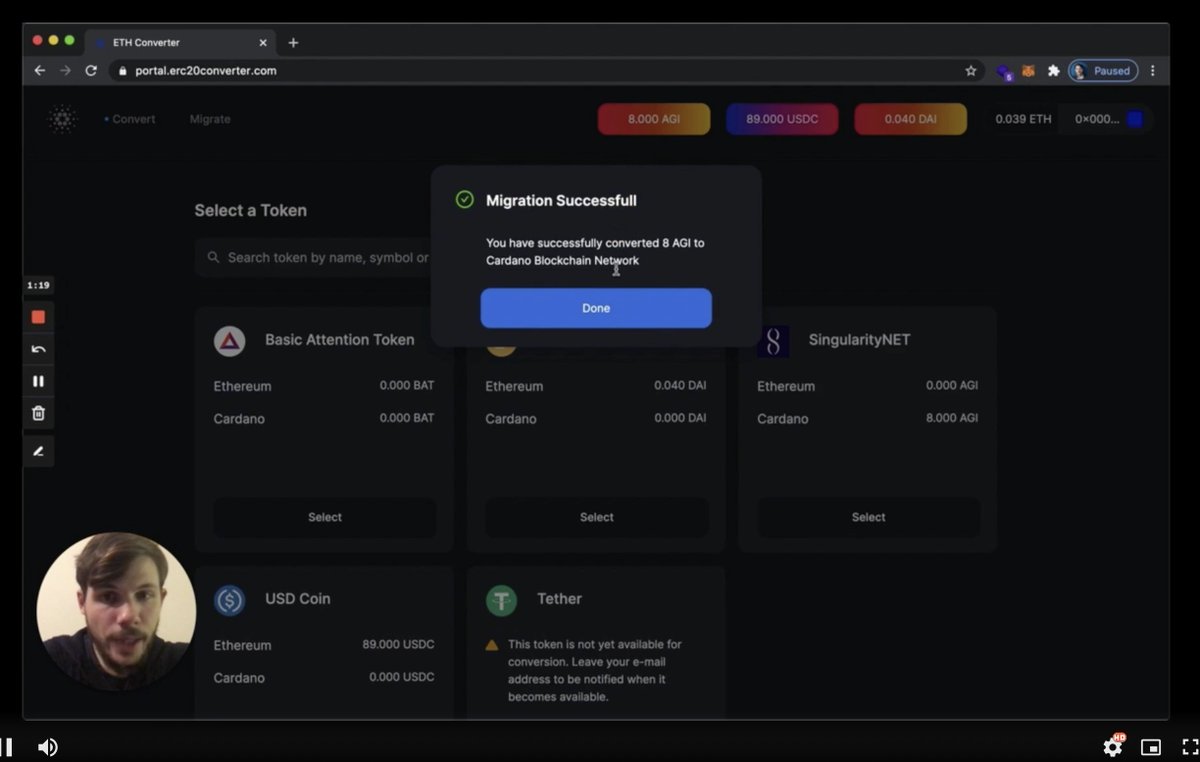Bookmark the page with star icon
Image resolution: width=1200 pixels, height=762 pixels.
pyautogui.click(x=970, y=71)
